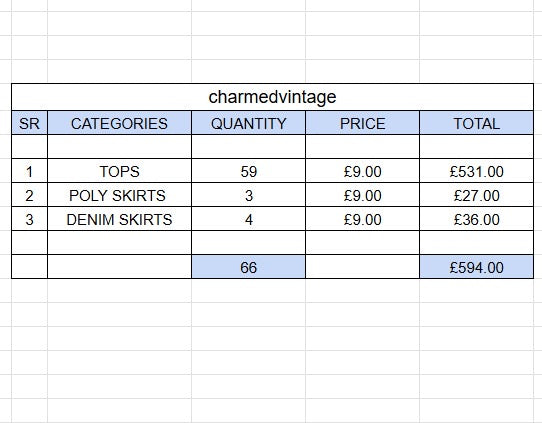
Task: Select the £27.00 total cell
Action: 476,195
